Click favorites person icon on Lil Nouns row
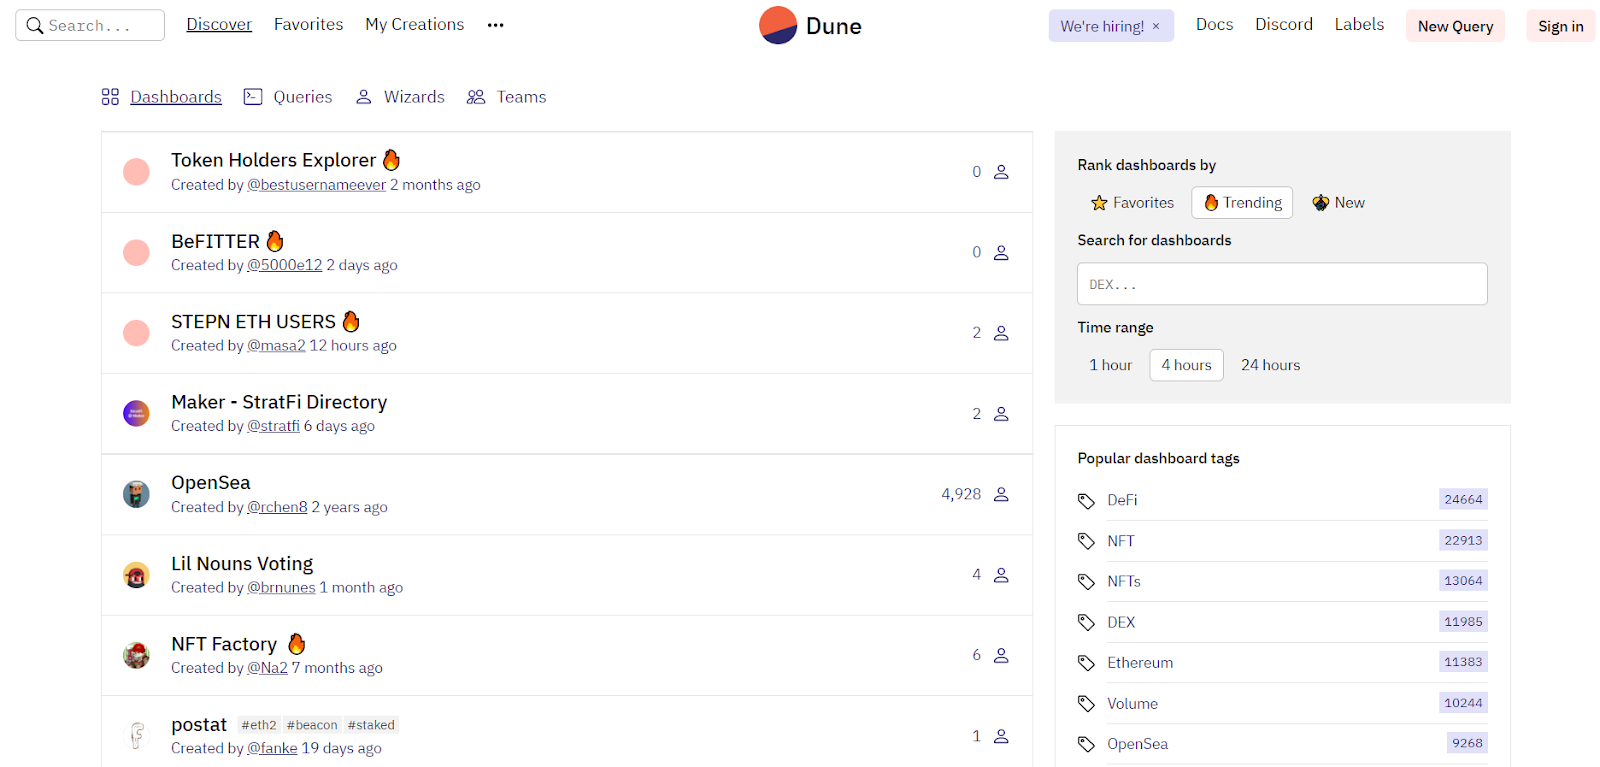1600x767 pixels. click(x=1001, y=575)
